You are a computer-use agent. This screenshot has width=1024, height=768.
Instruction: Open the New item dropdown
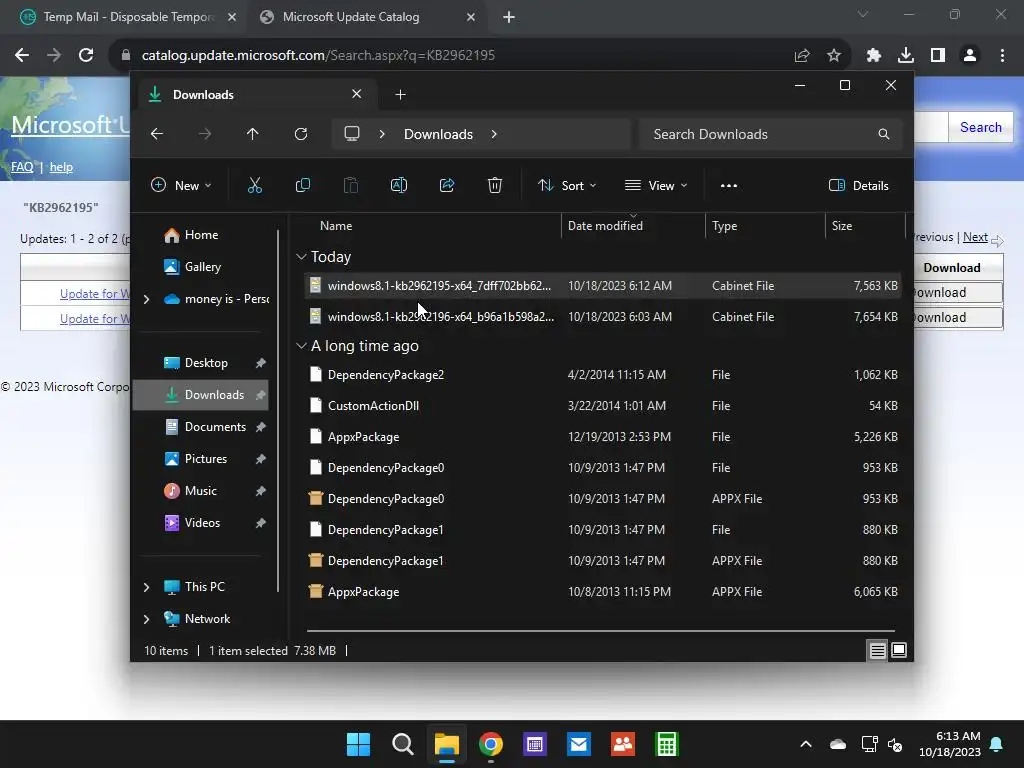tap(182, 185)
